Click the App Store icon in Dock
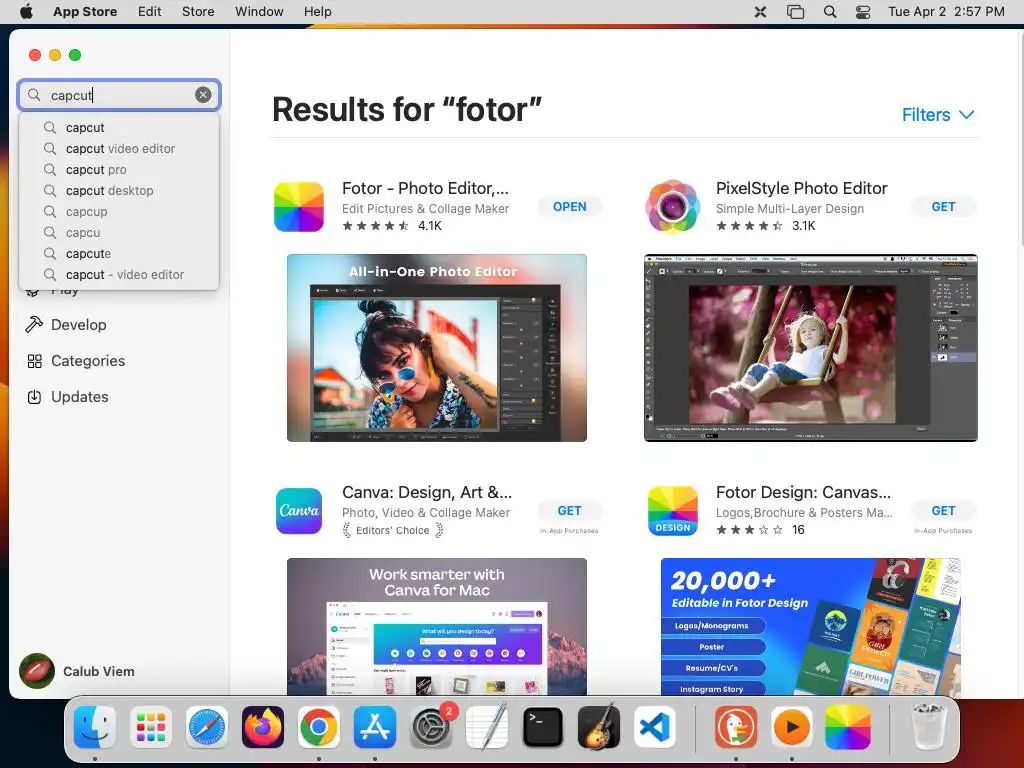The image size is (1024, 768). tap(375, 727)
